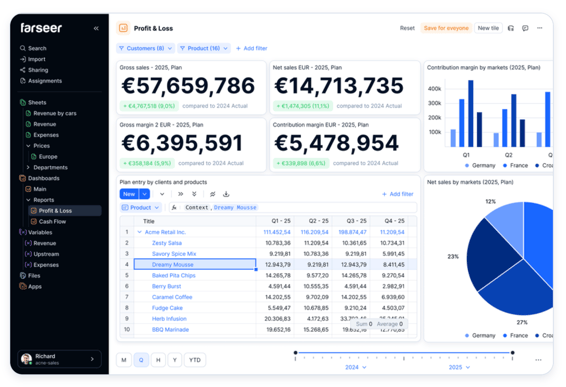Click Add filter in plan entry table
Image resolution: width=566 pixels, height=387 pixels.
397,194
